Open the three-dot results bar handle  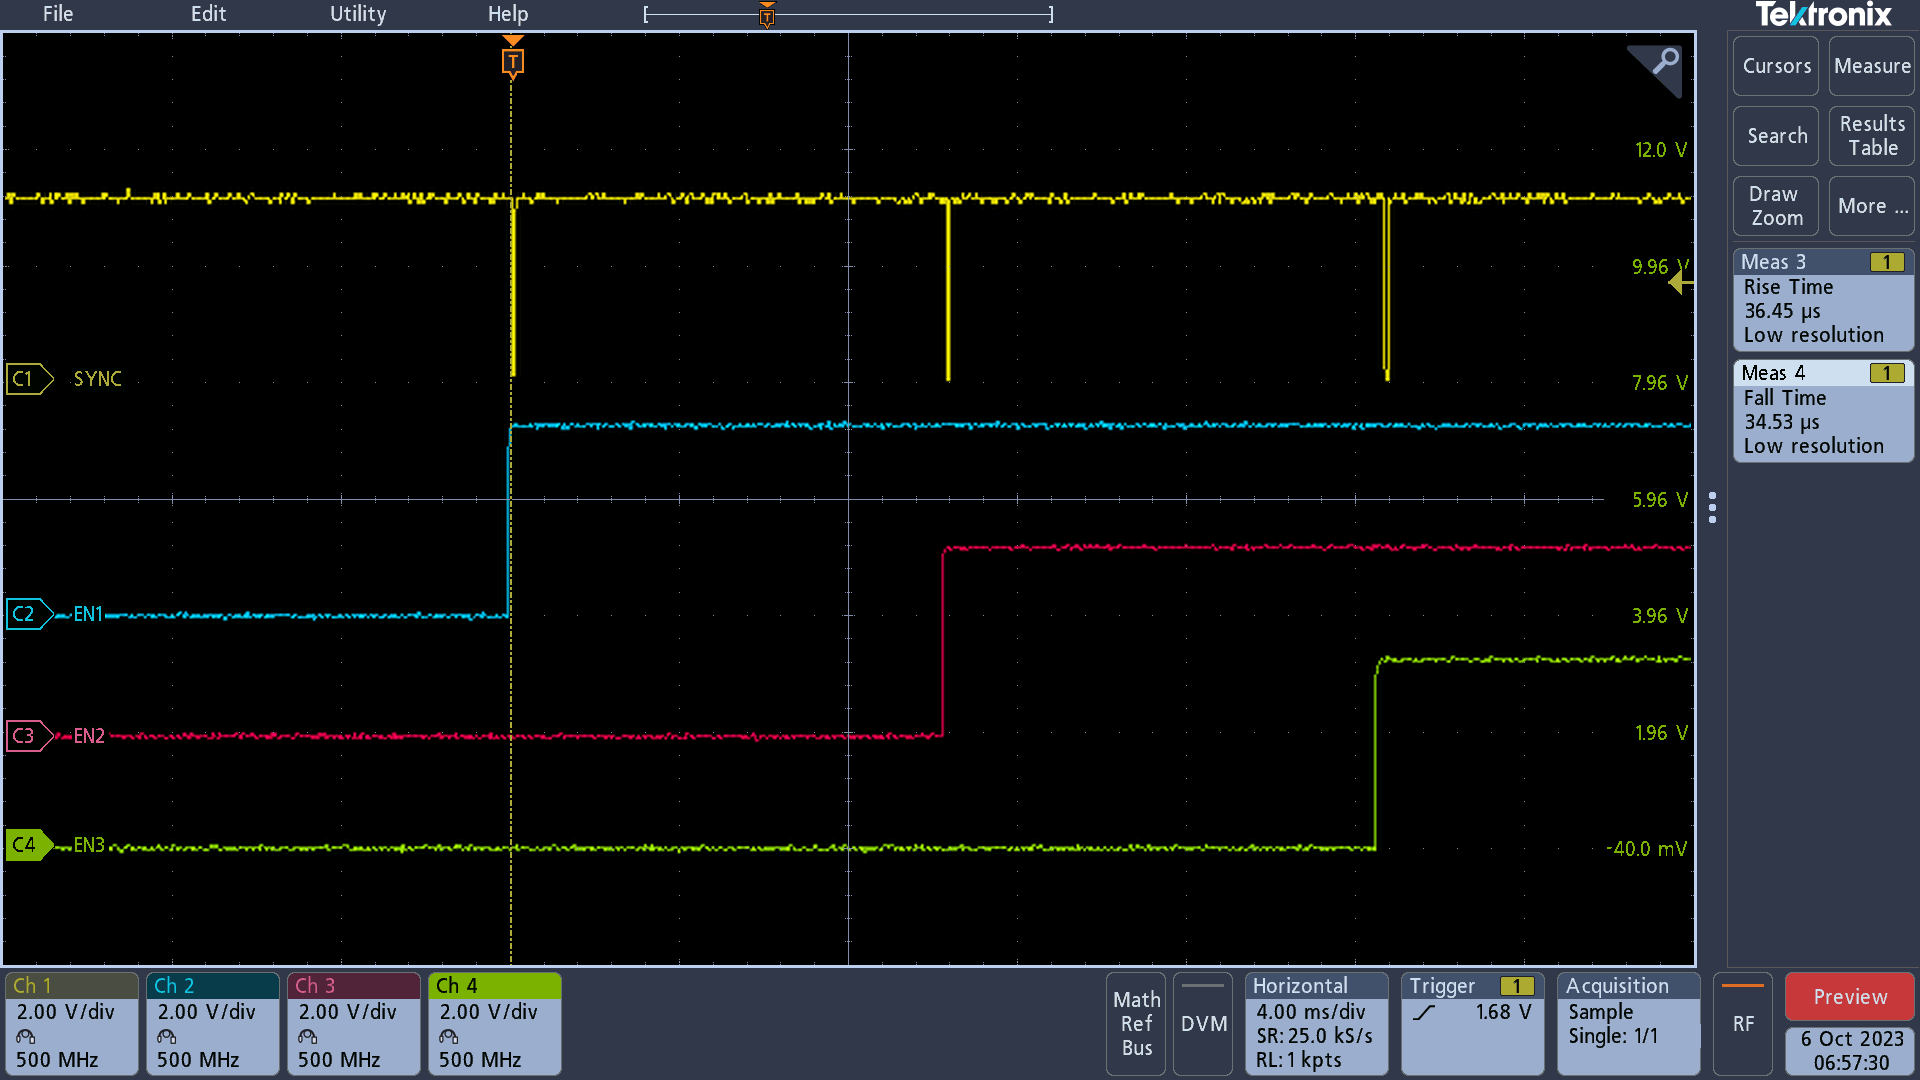click(1713, 507)
